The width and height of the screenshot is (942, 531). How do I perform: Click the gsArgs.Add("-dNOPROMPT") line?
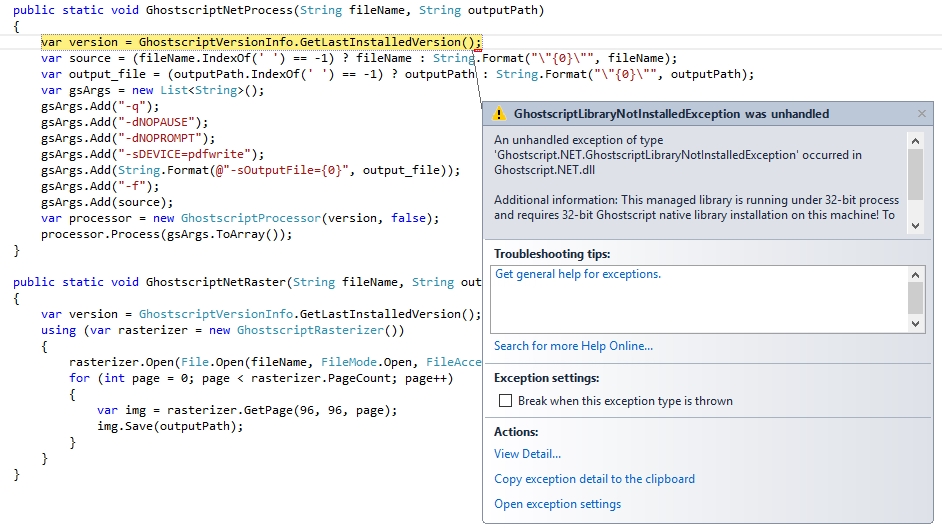(128, 138)
